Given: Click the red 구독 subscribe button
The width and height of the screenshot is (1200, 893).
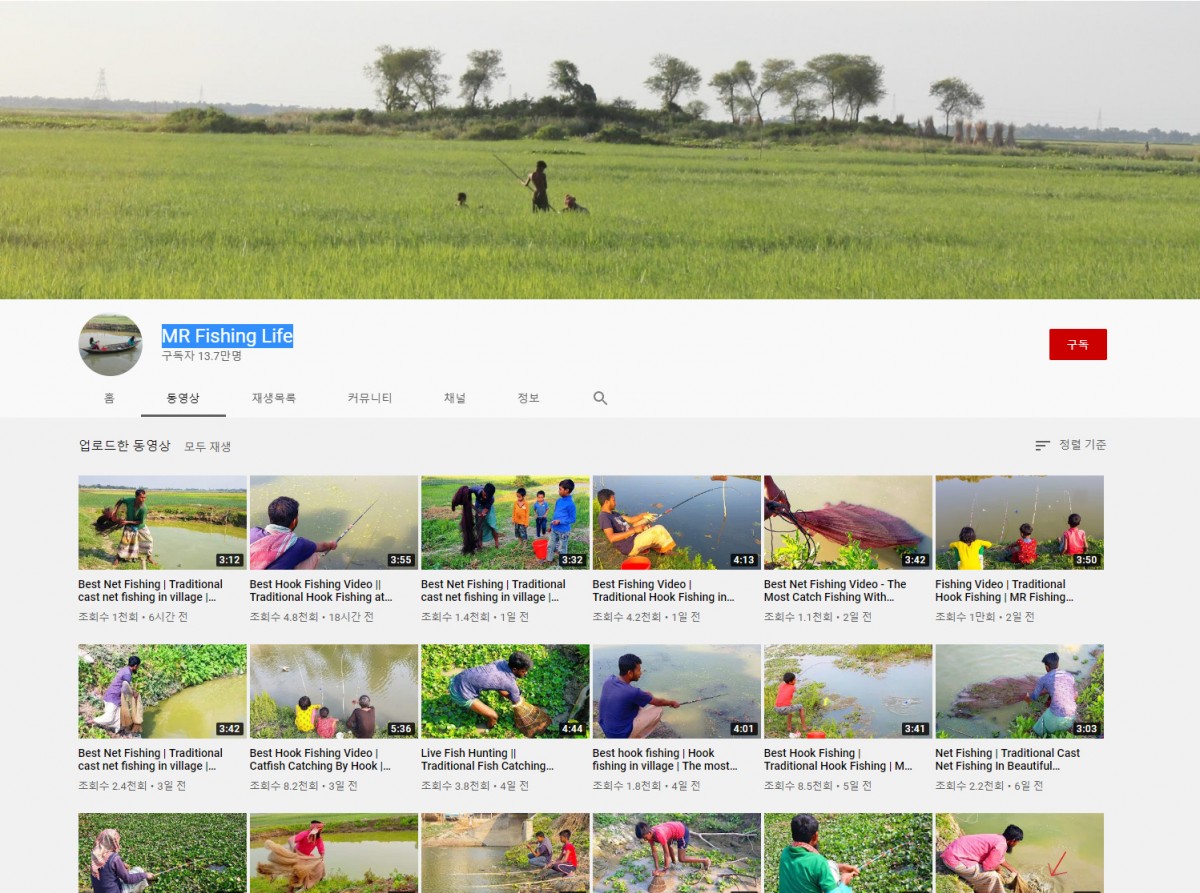Looking at the screenshot, I should (1077, 344).
